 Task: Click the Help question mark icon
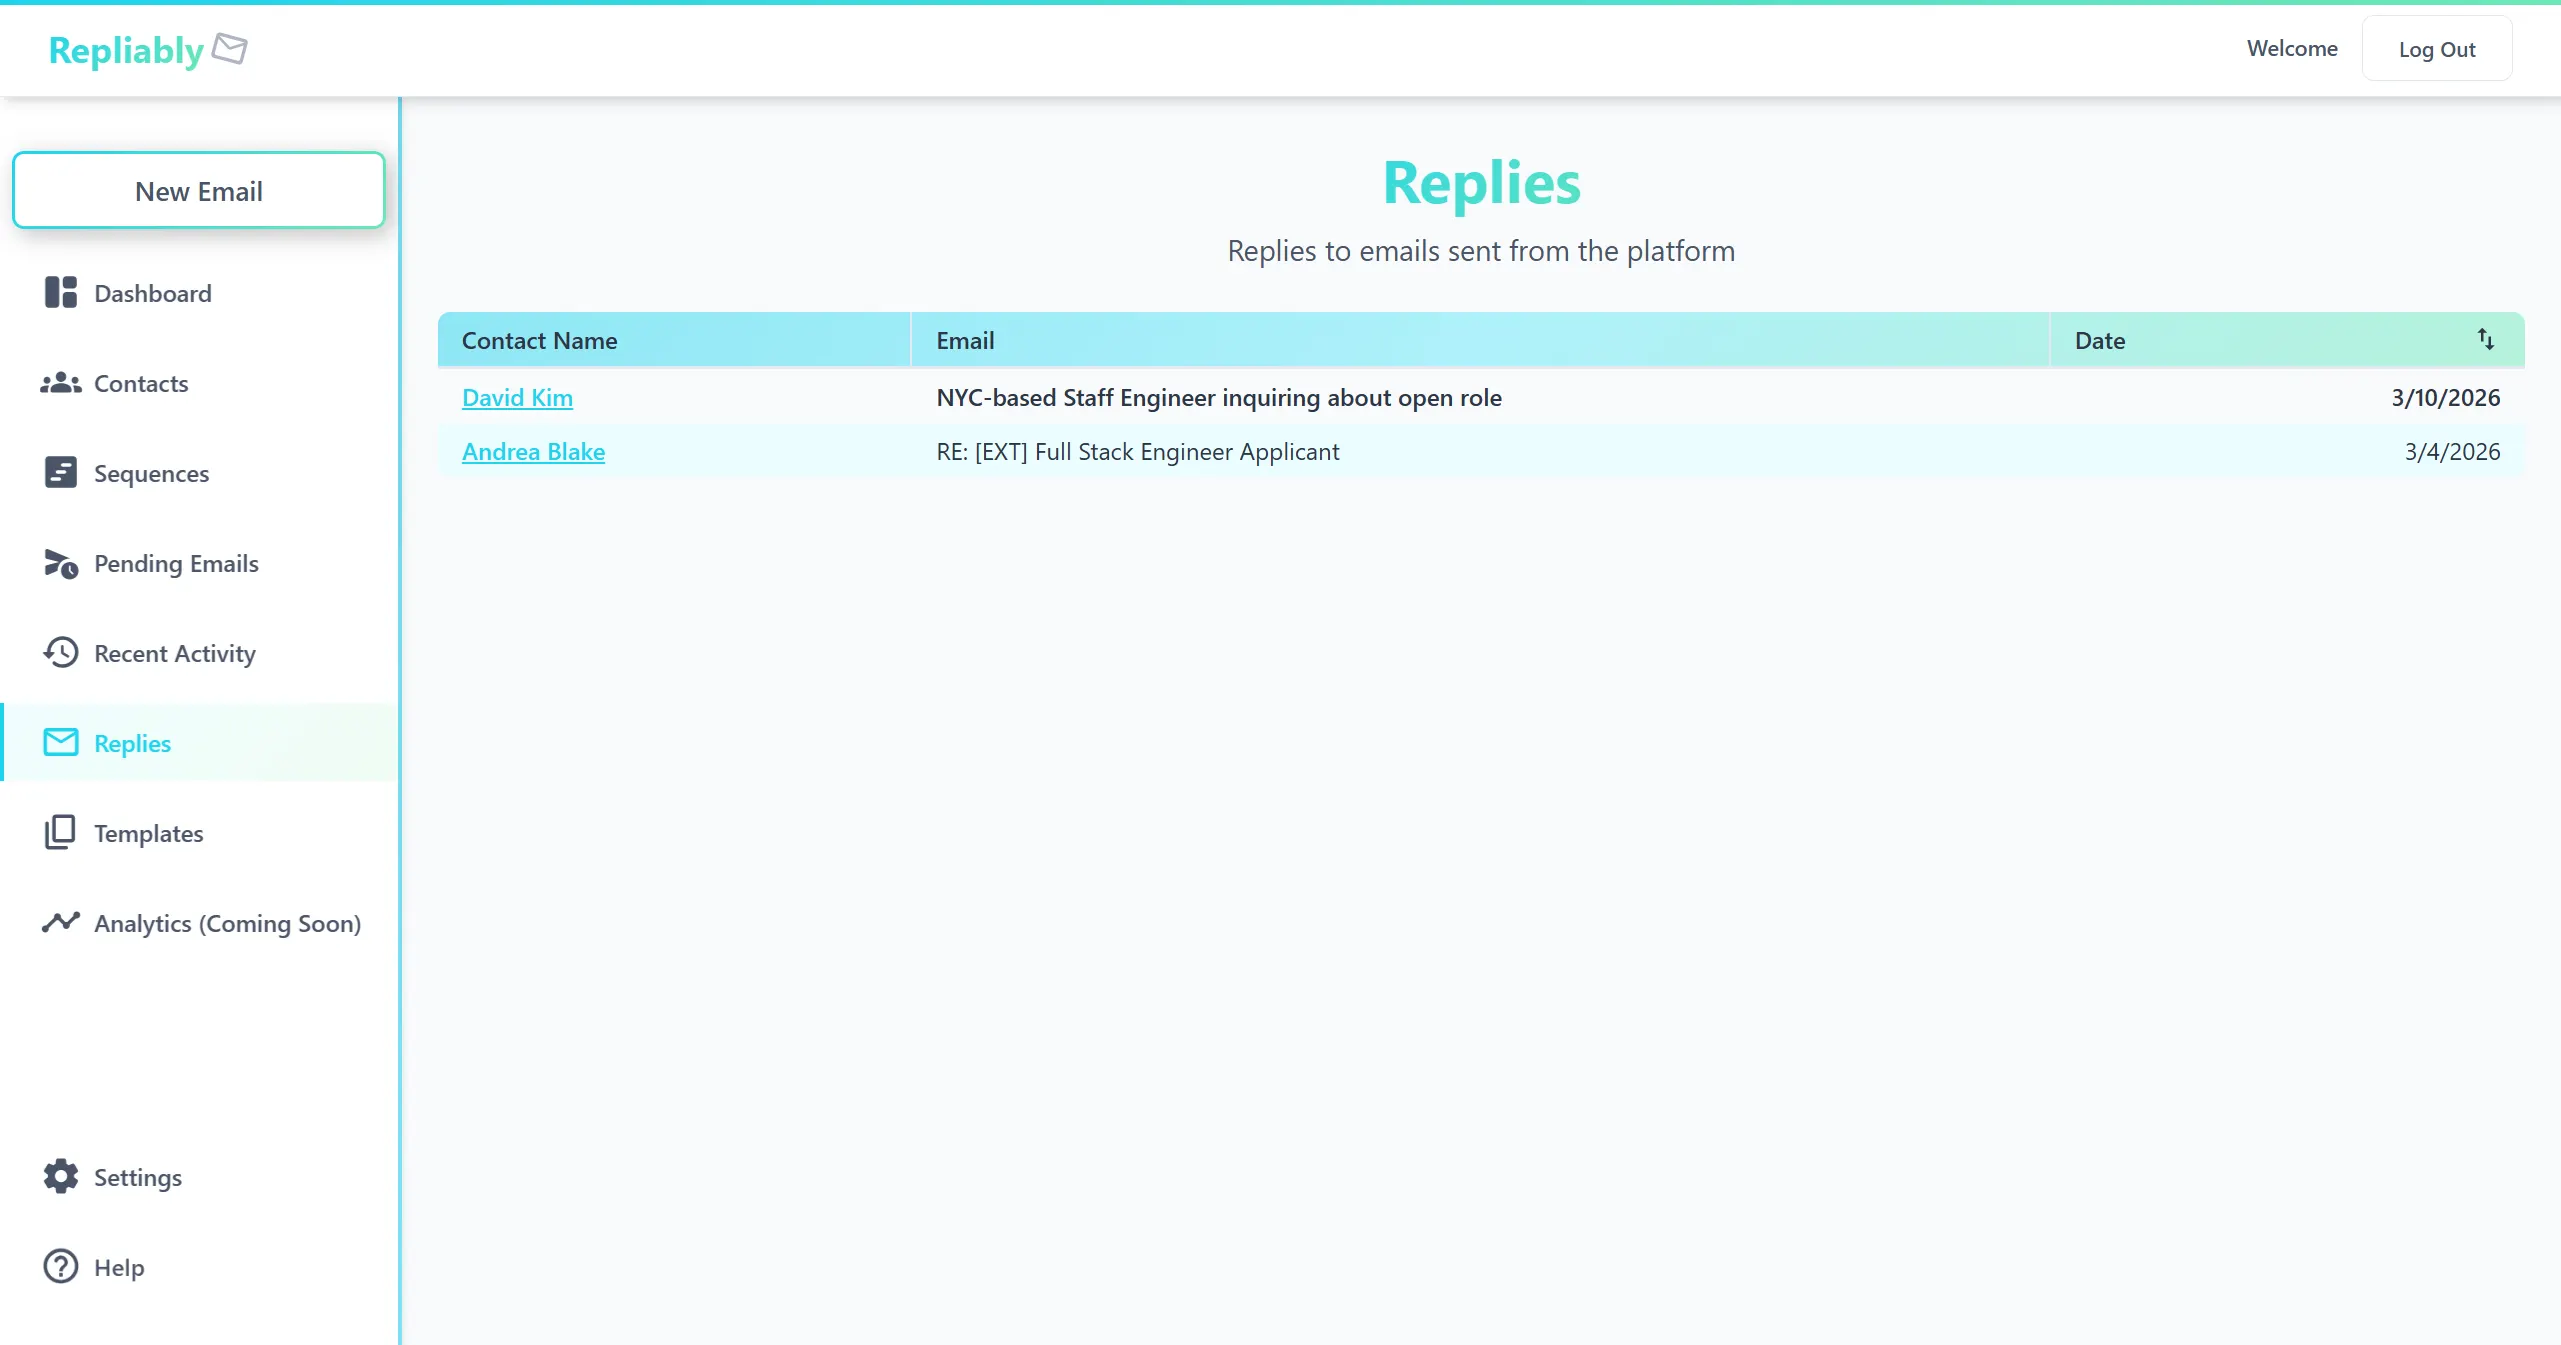pyautogui.click(x=60, y=1267)
